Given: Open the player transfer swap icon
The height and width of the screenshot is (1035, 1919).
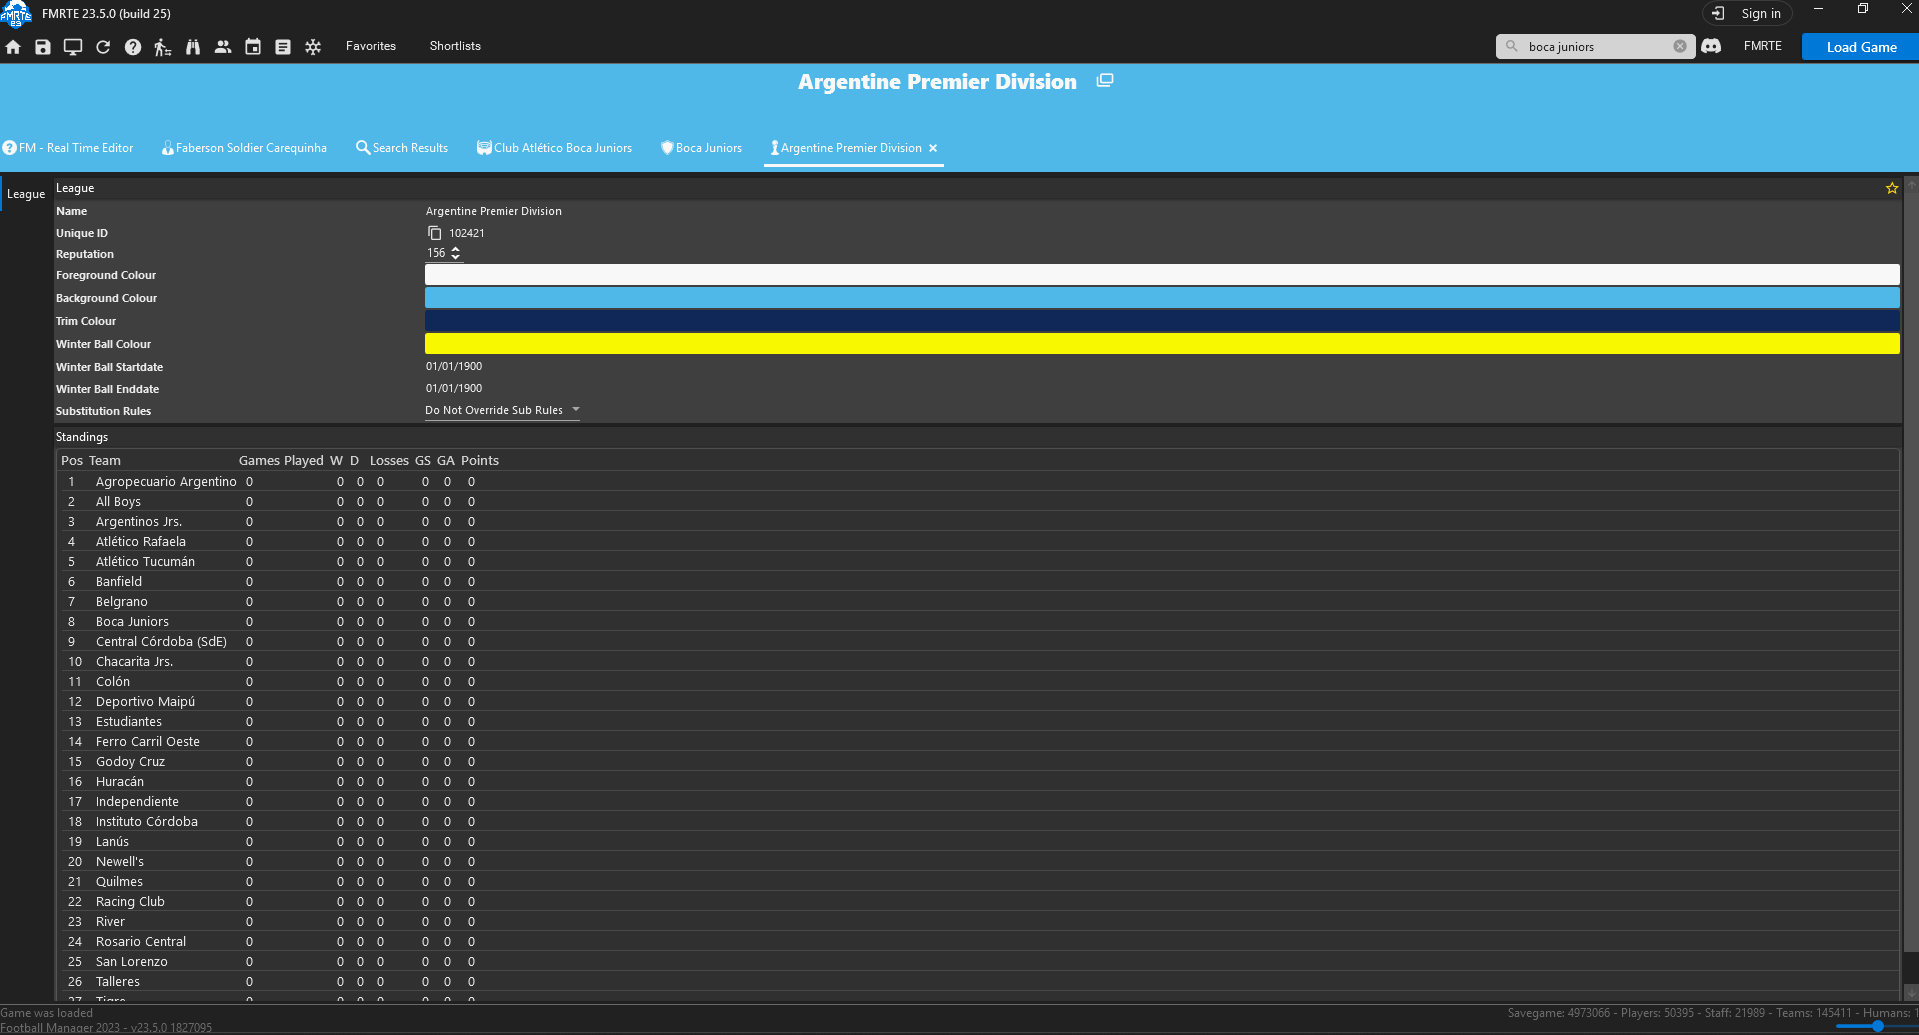Looking at the screenshot, I should point(163,47).
